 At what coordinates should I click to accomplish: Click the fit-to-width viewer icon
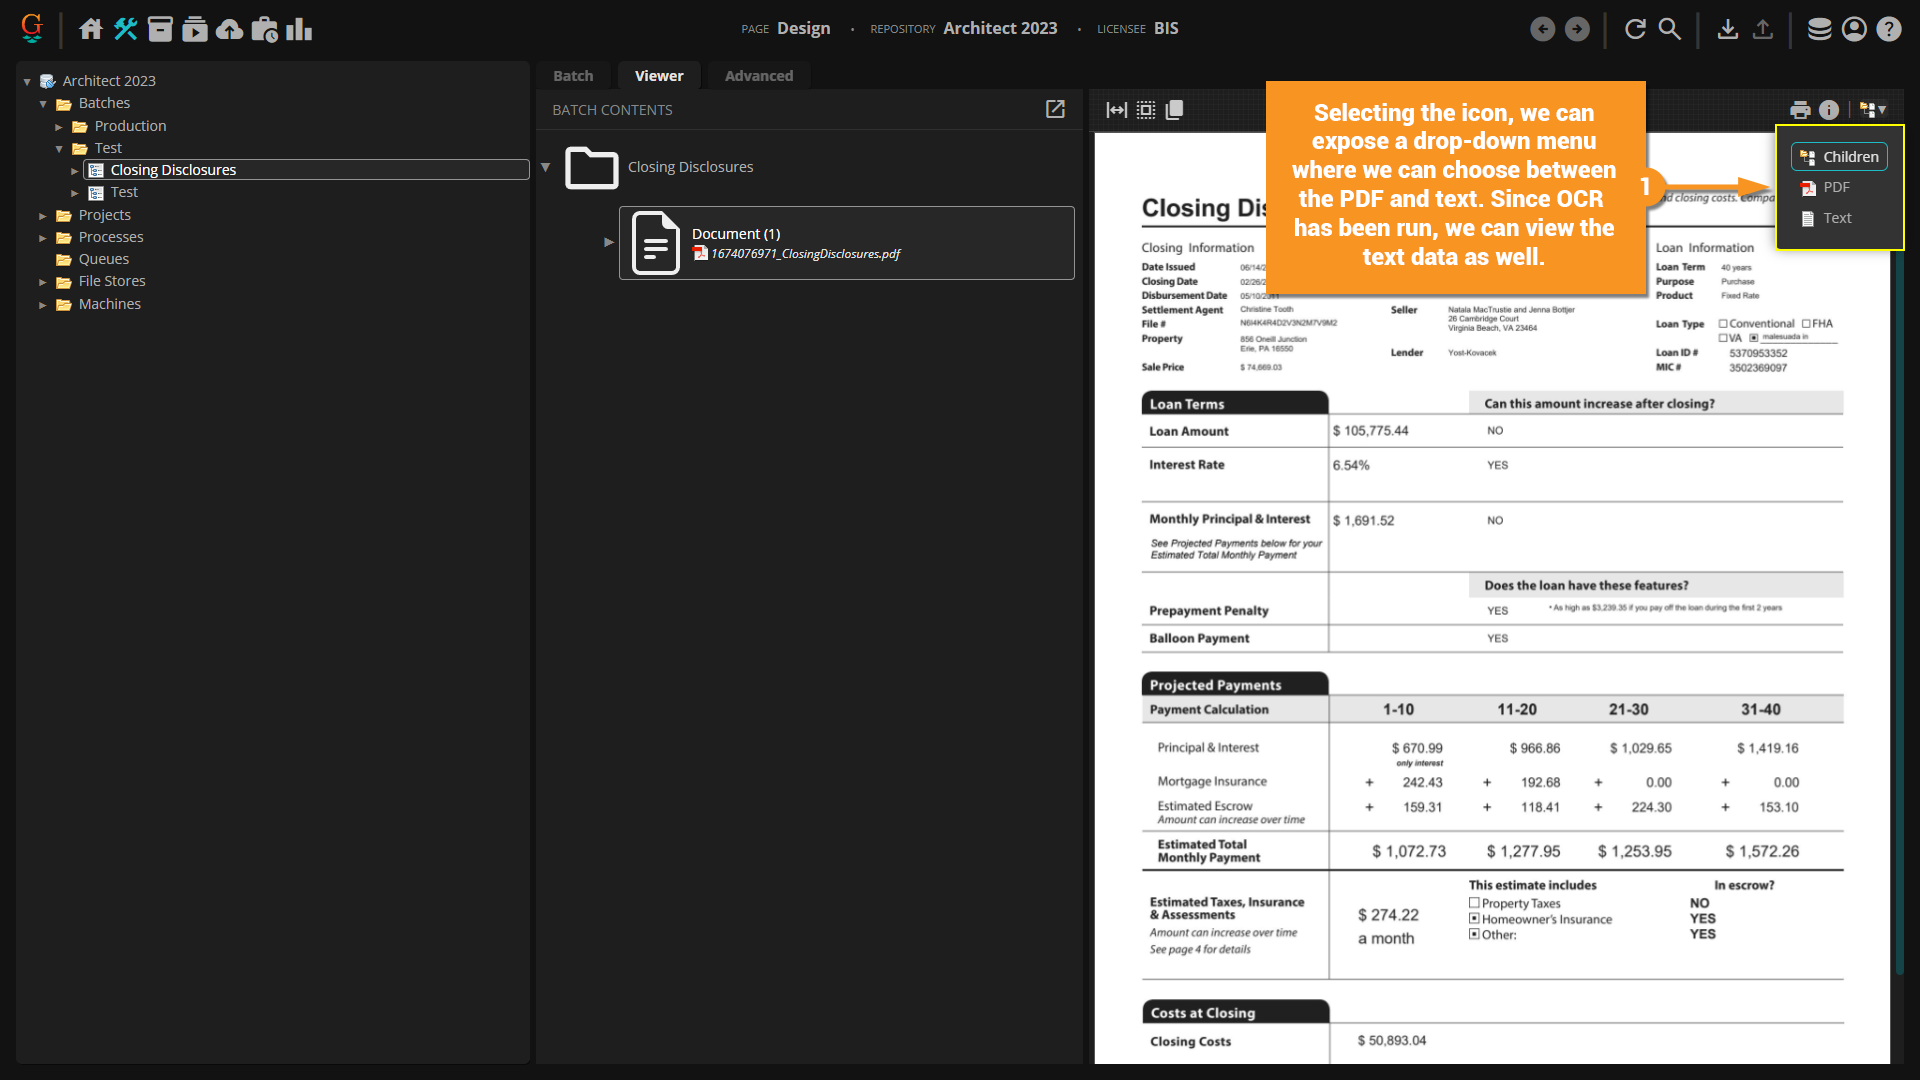coord(1116,110)
